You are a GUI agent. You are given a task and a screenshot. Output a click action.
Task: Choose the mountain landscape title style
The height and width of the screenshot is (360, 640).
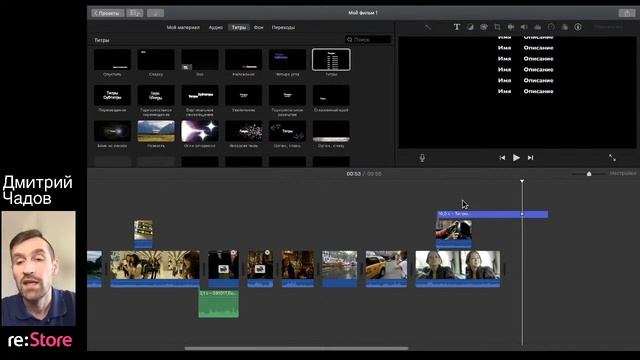156,131
